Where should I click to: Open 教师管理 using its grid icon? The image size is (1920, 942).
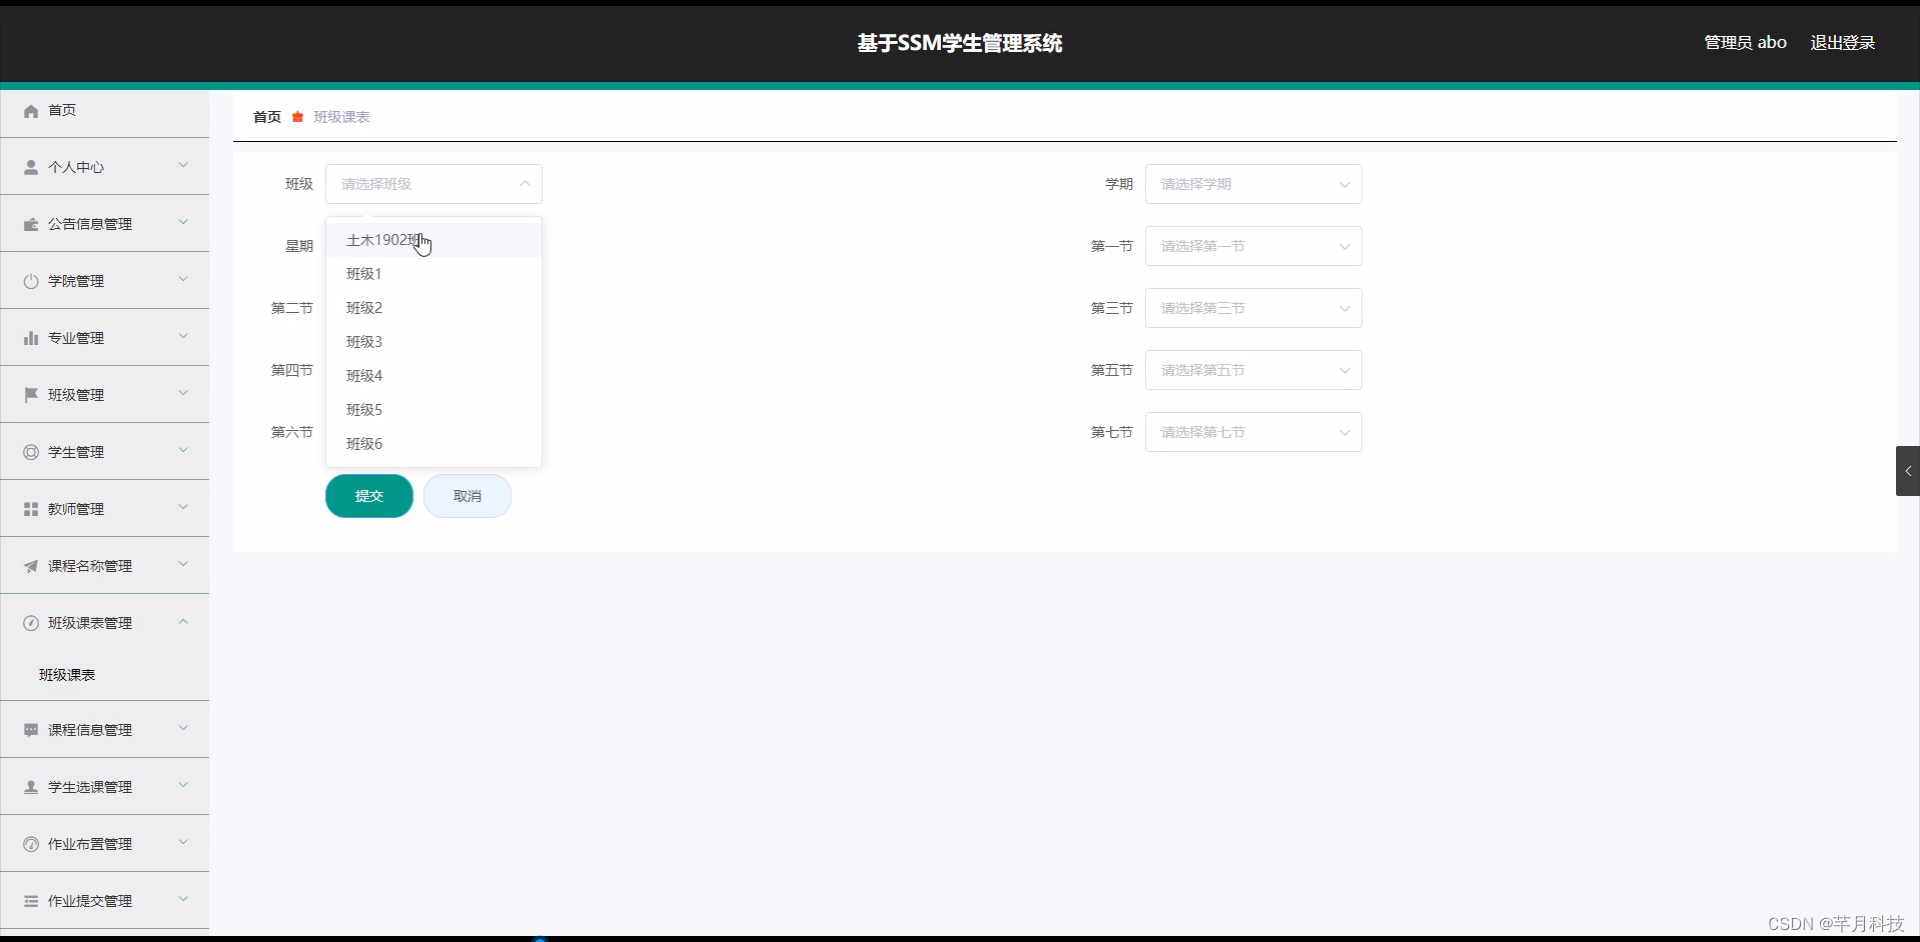pyautogui.click(x=30, y=508)
